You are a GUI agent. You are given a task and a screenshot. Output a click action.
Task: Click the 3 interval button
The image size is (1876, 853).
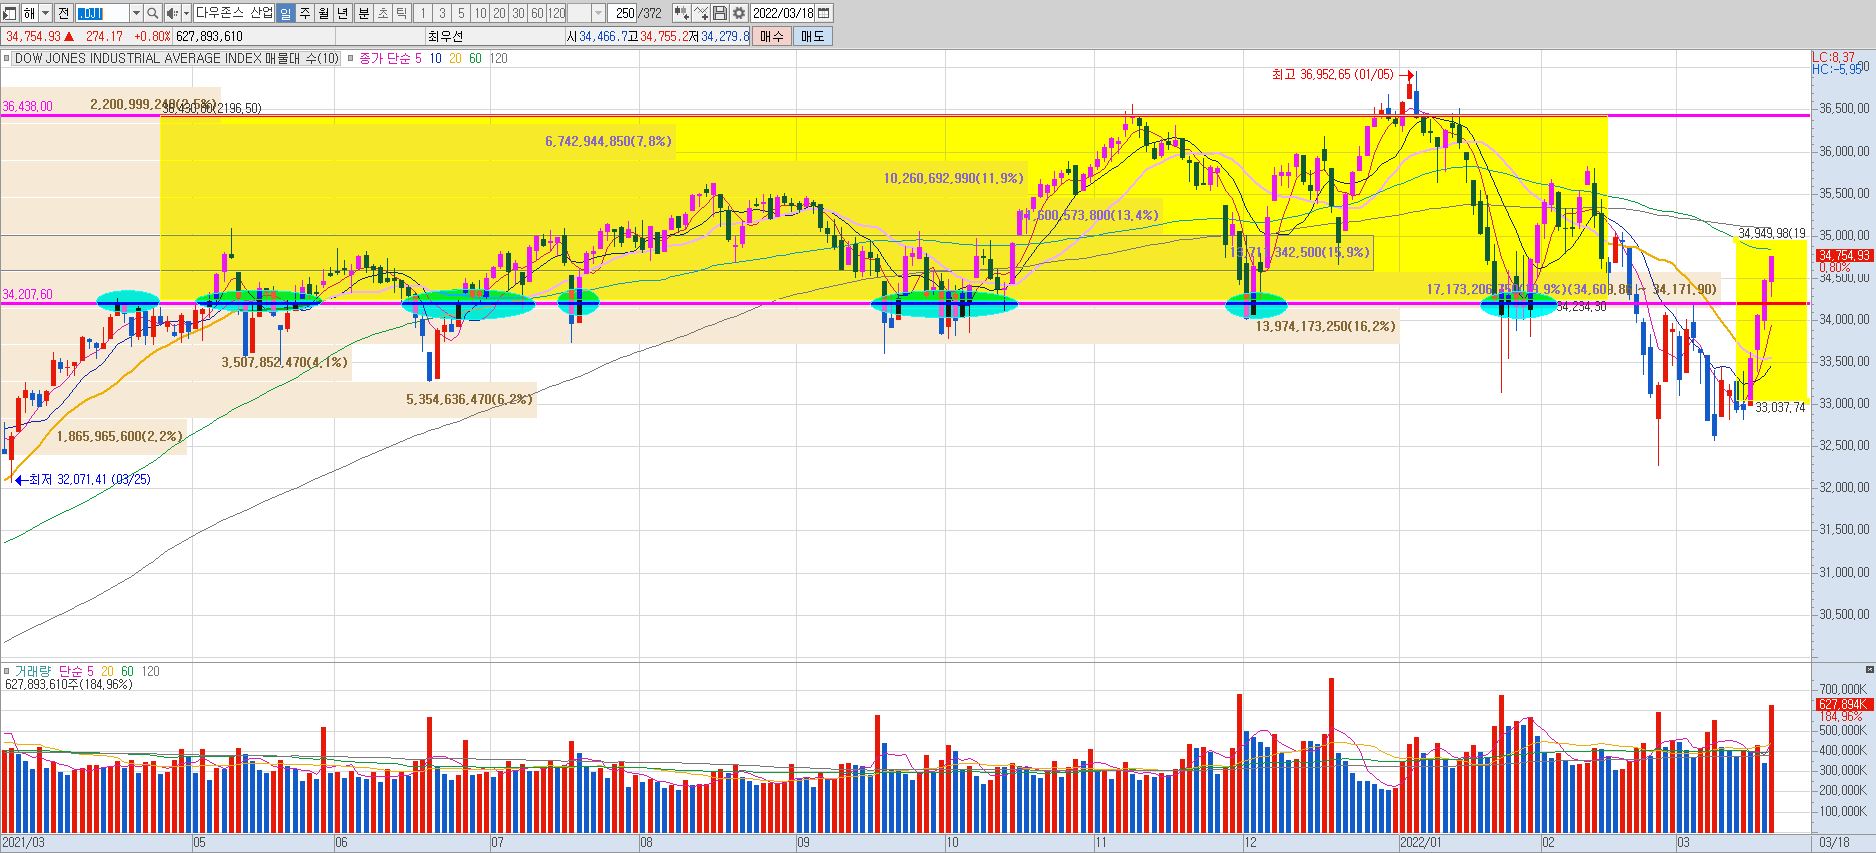442,13
